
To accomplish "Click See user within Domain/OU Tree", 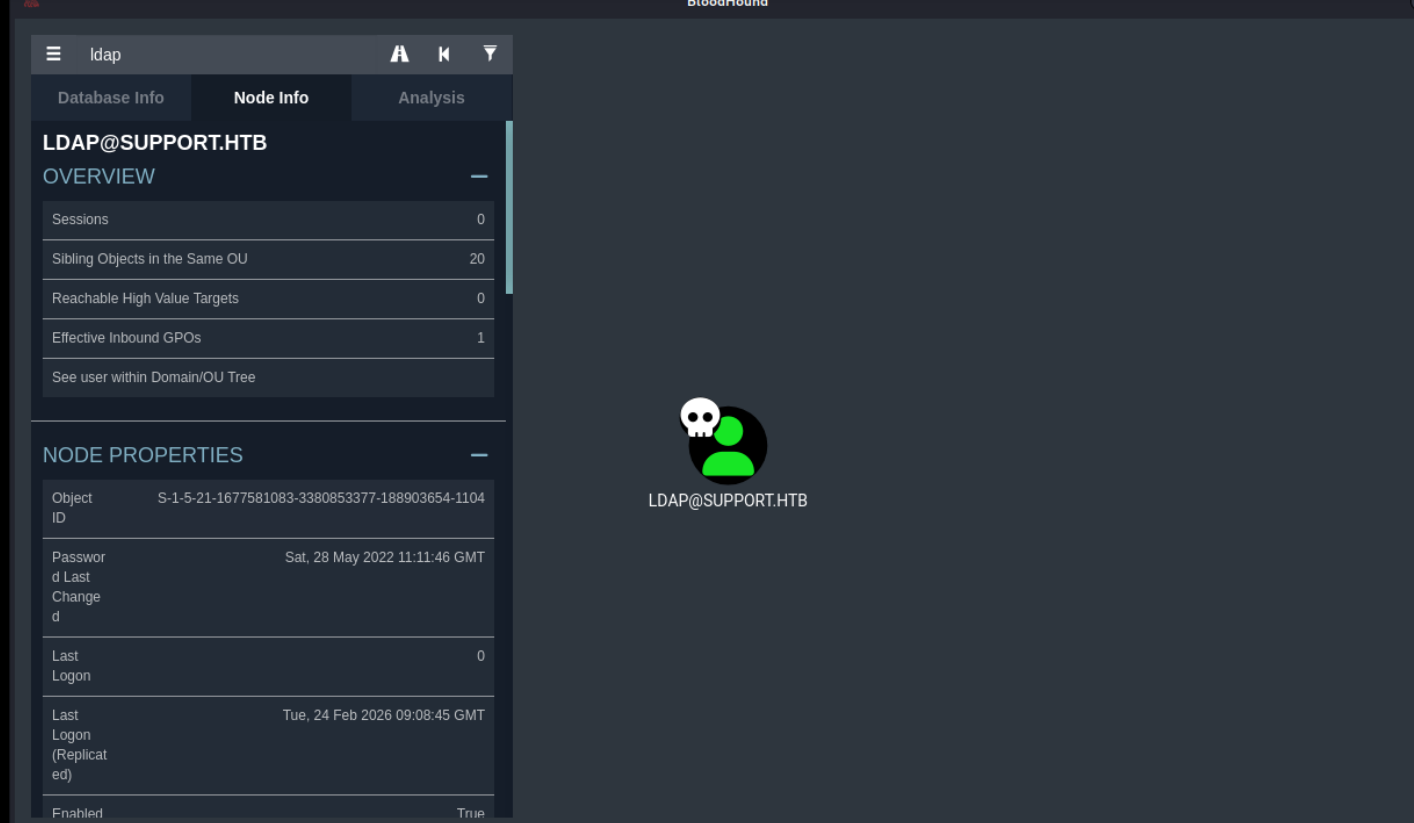I will tap(268, 378).
